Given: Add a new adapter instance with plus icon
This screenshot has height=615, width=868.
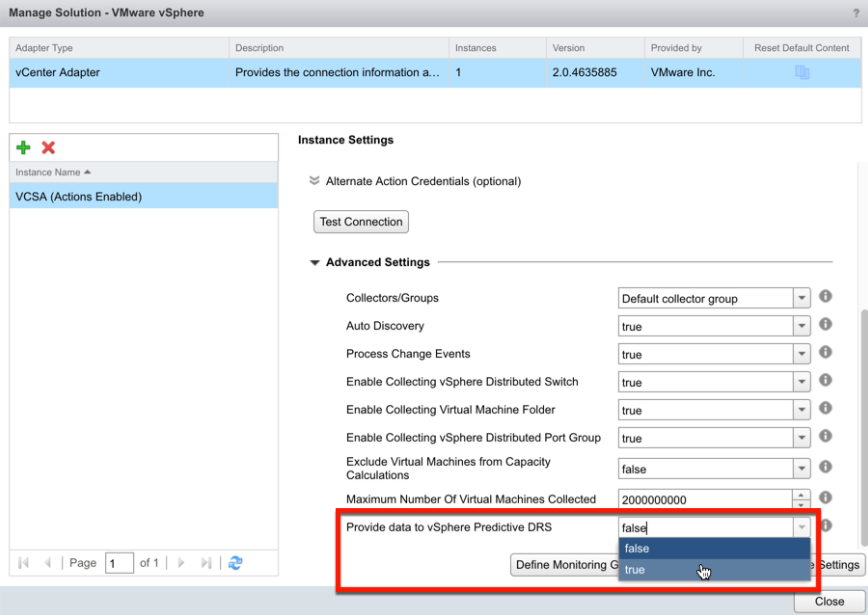Looking at the screenshot, I should click(23, 147).
